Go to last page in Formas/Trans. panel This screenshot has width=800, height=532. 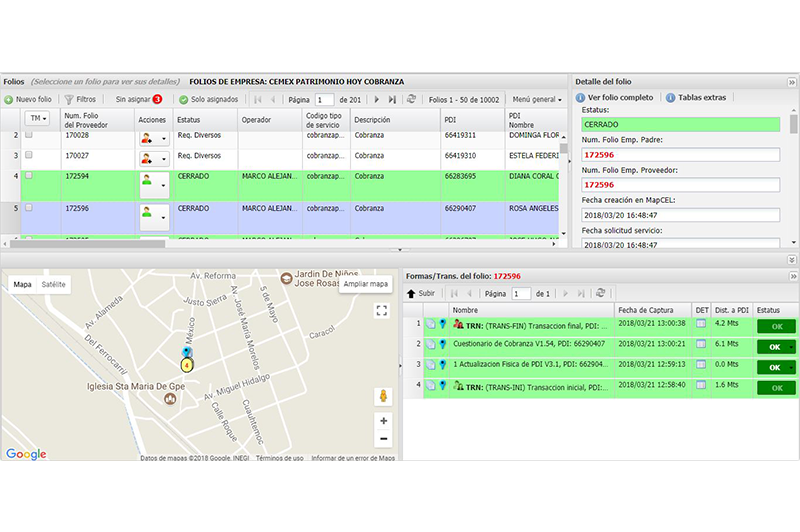tap(581, 293)
